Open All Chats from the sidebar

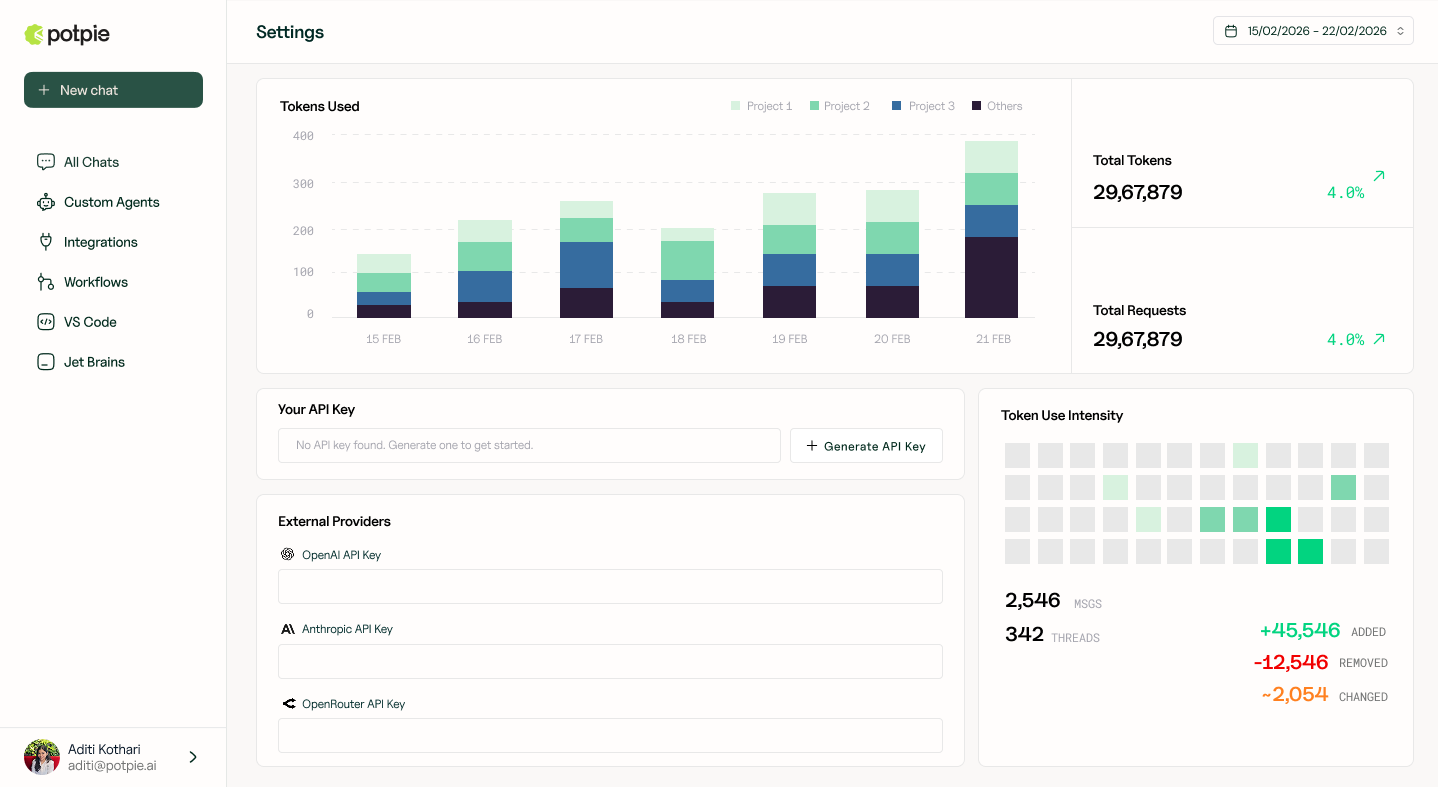coord(93,161)
